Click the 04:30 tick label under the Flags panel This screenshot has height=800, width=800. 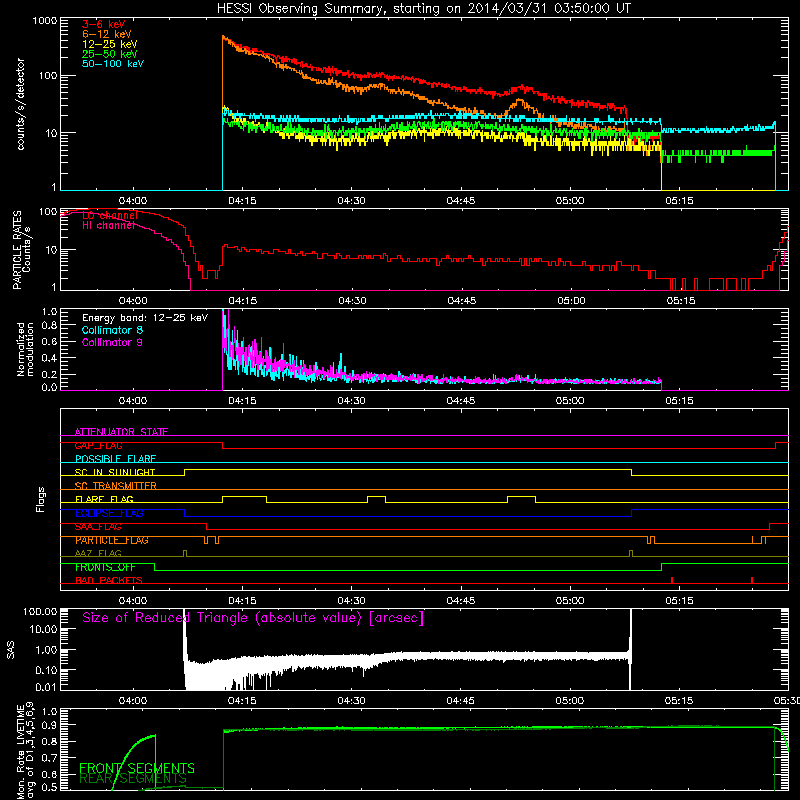tap(351, 601)
